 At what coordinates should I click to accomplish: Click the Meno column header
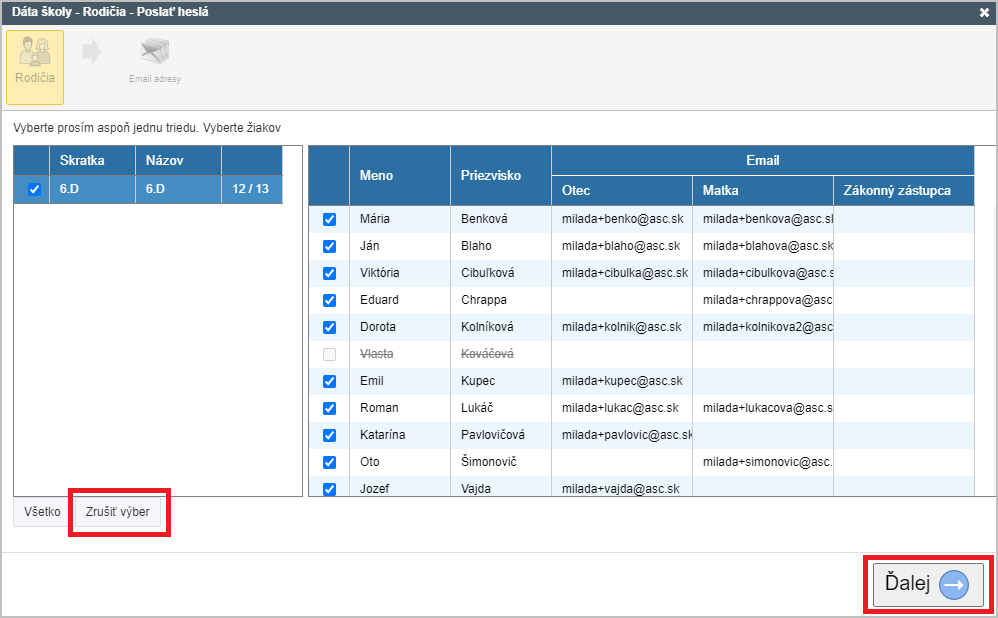(400, 176)
